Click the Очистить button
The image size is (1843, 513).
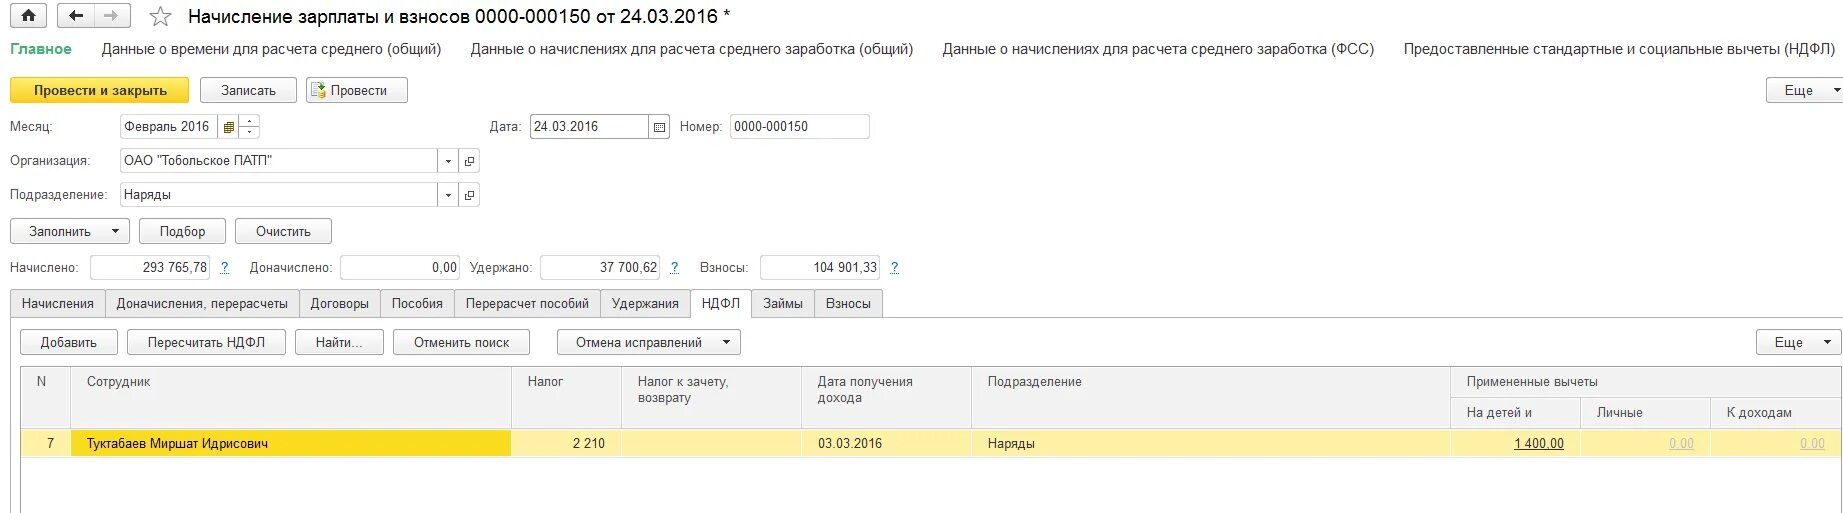[x=283, y=231]
